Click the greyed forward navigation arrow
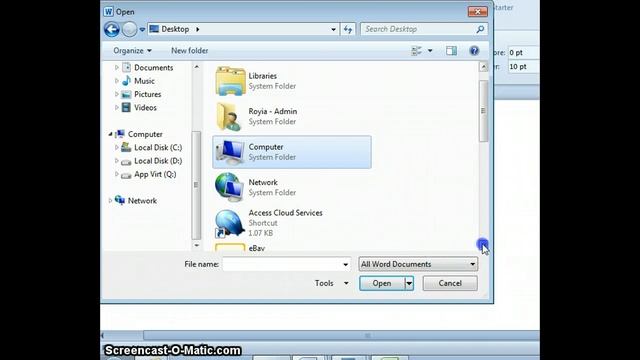Image resolution: width=640 pixels, height=360 pixels. click(x=129, y=29)
